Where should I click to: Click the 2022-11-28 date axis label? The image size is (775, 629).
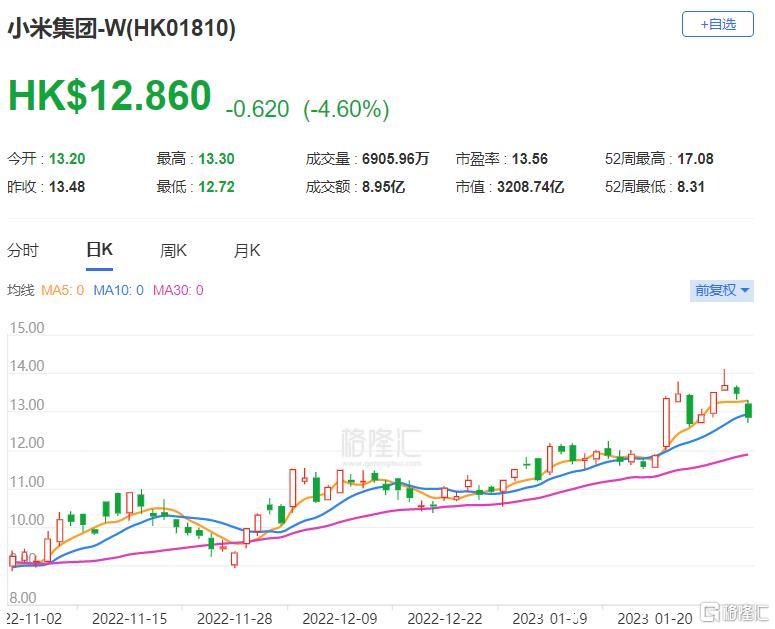(235, 619)
